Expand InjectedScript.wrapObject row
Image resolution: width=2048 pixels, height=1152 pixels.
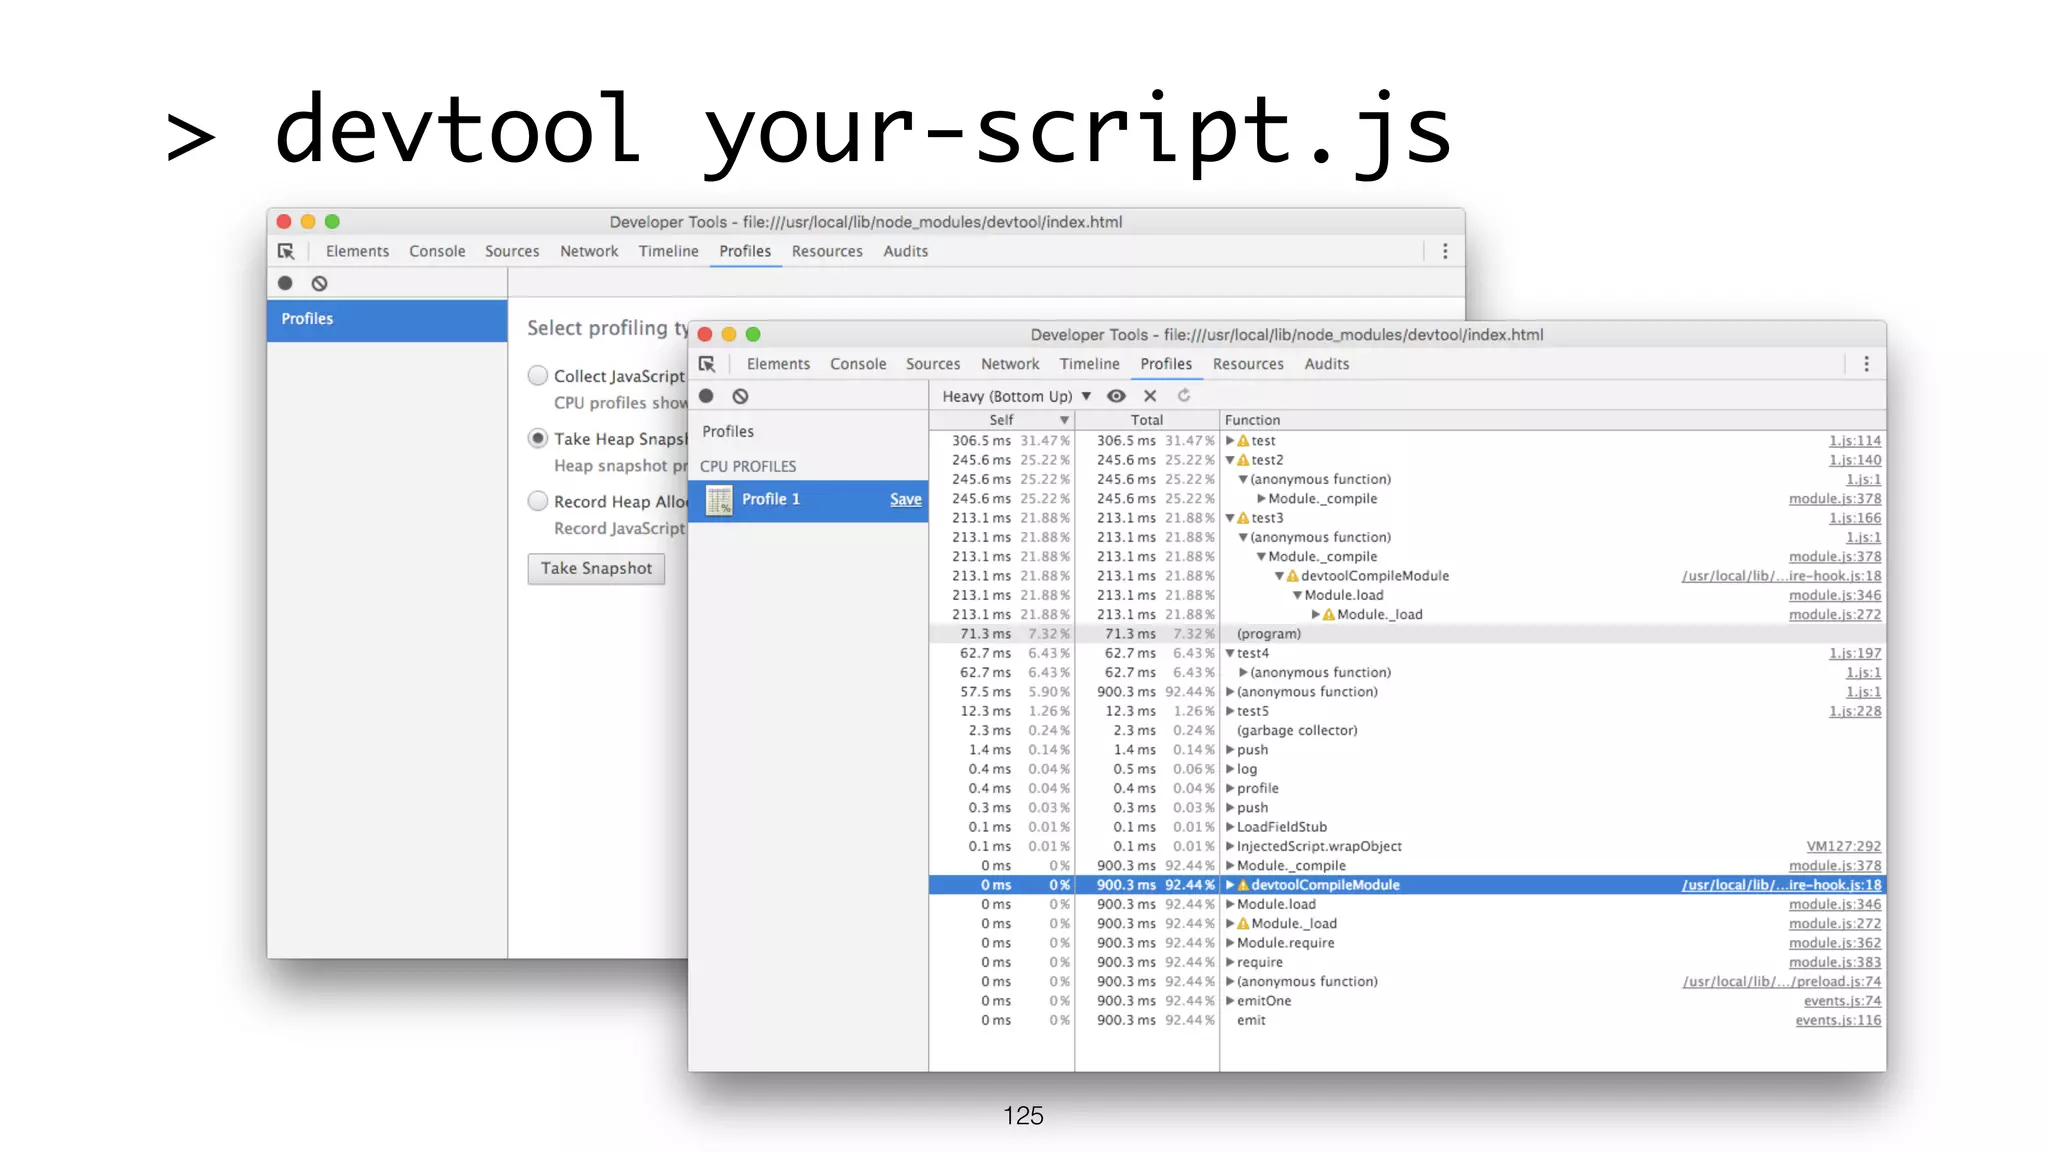pyautogui.click(x=1231, y=846)
